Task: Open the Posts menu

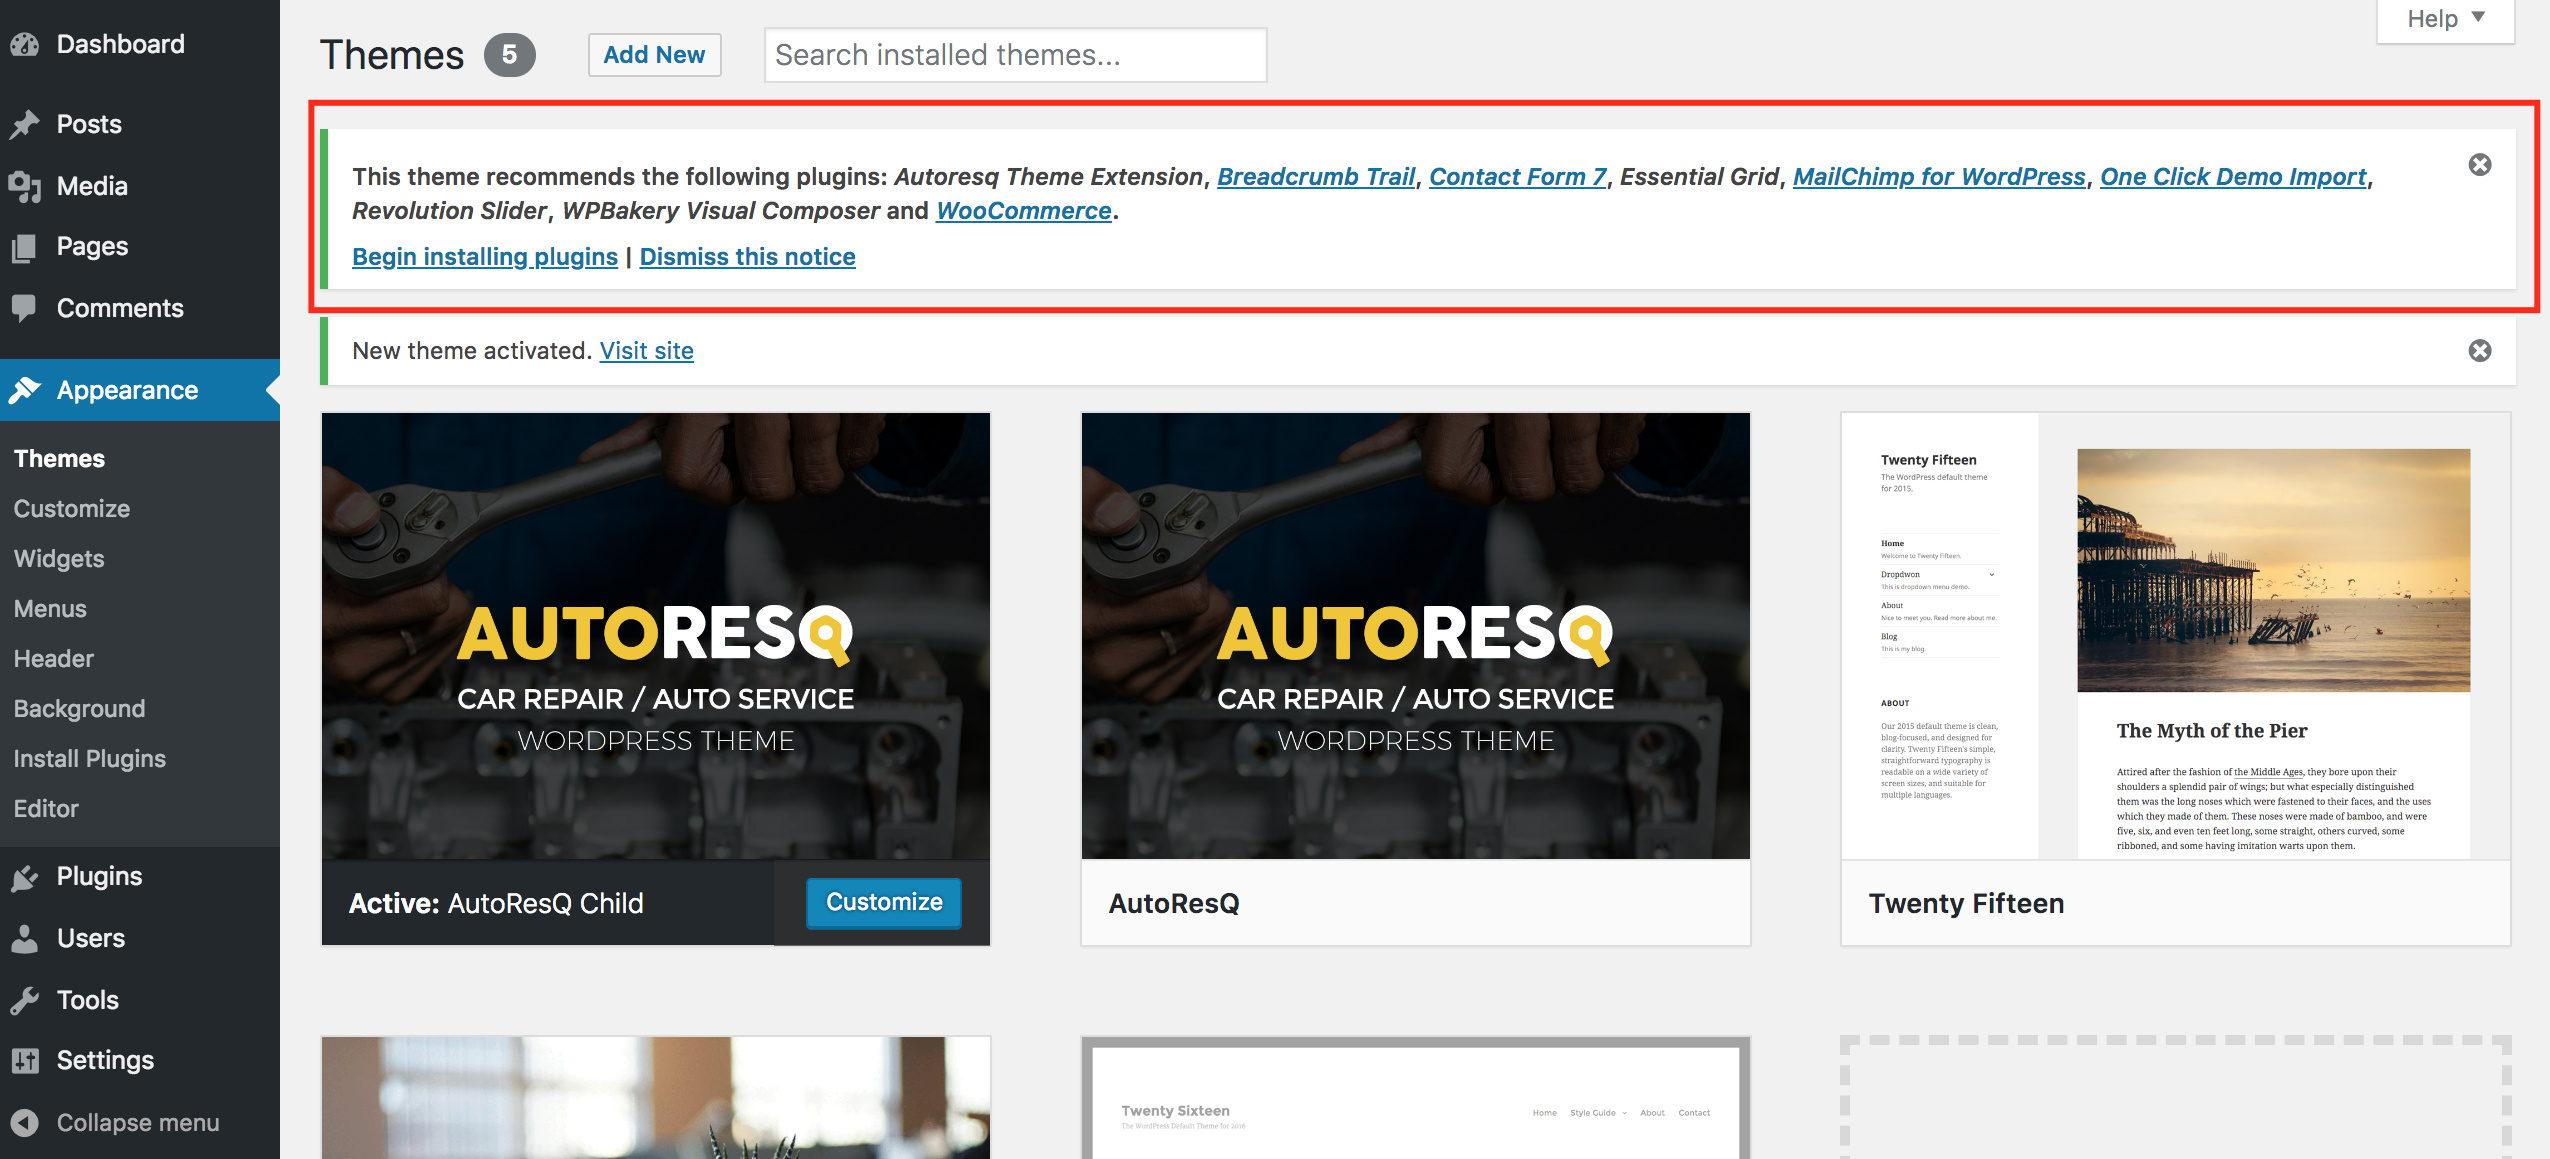Action: pos(89,124)
